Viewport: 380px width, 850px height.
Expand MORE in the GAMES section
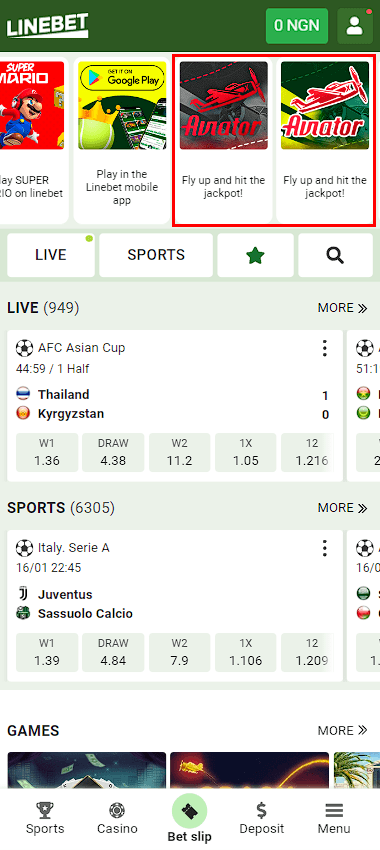343,730
